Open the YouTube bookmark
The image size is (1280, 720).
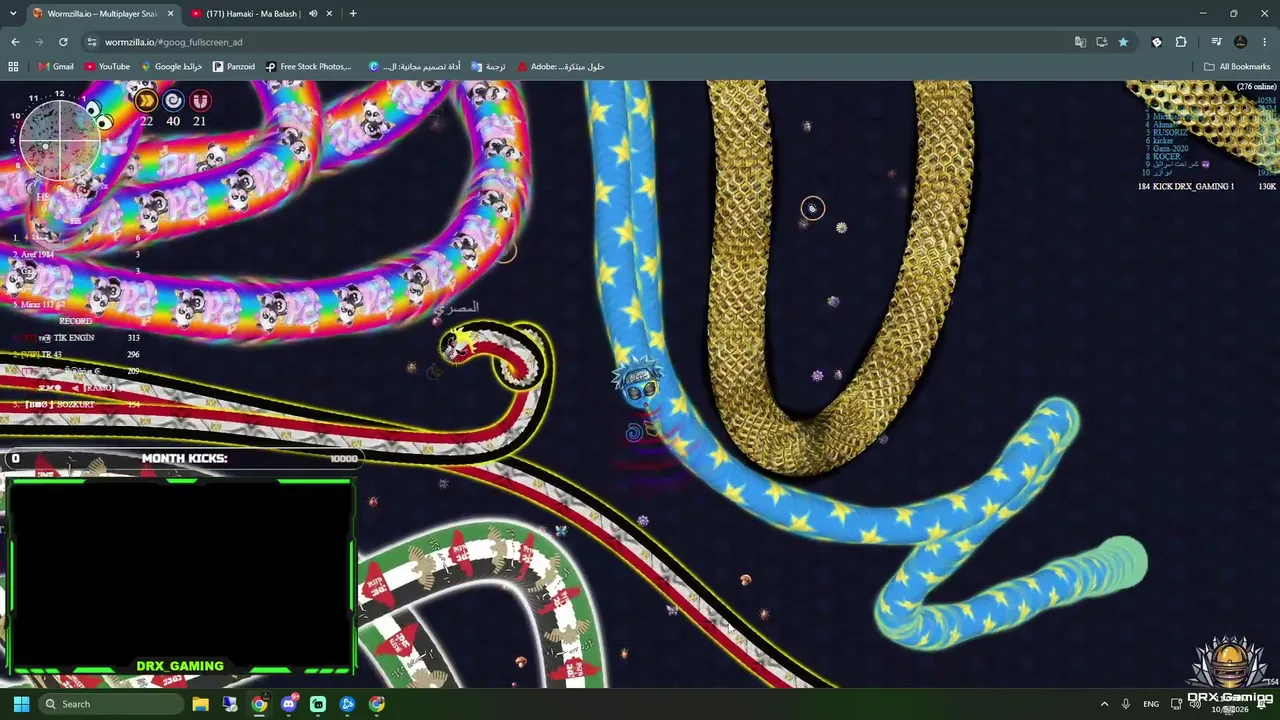pyautogui.click(x=107, y=67)
